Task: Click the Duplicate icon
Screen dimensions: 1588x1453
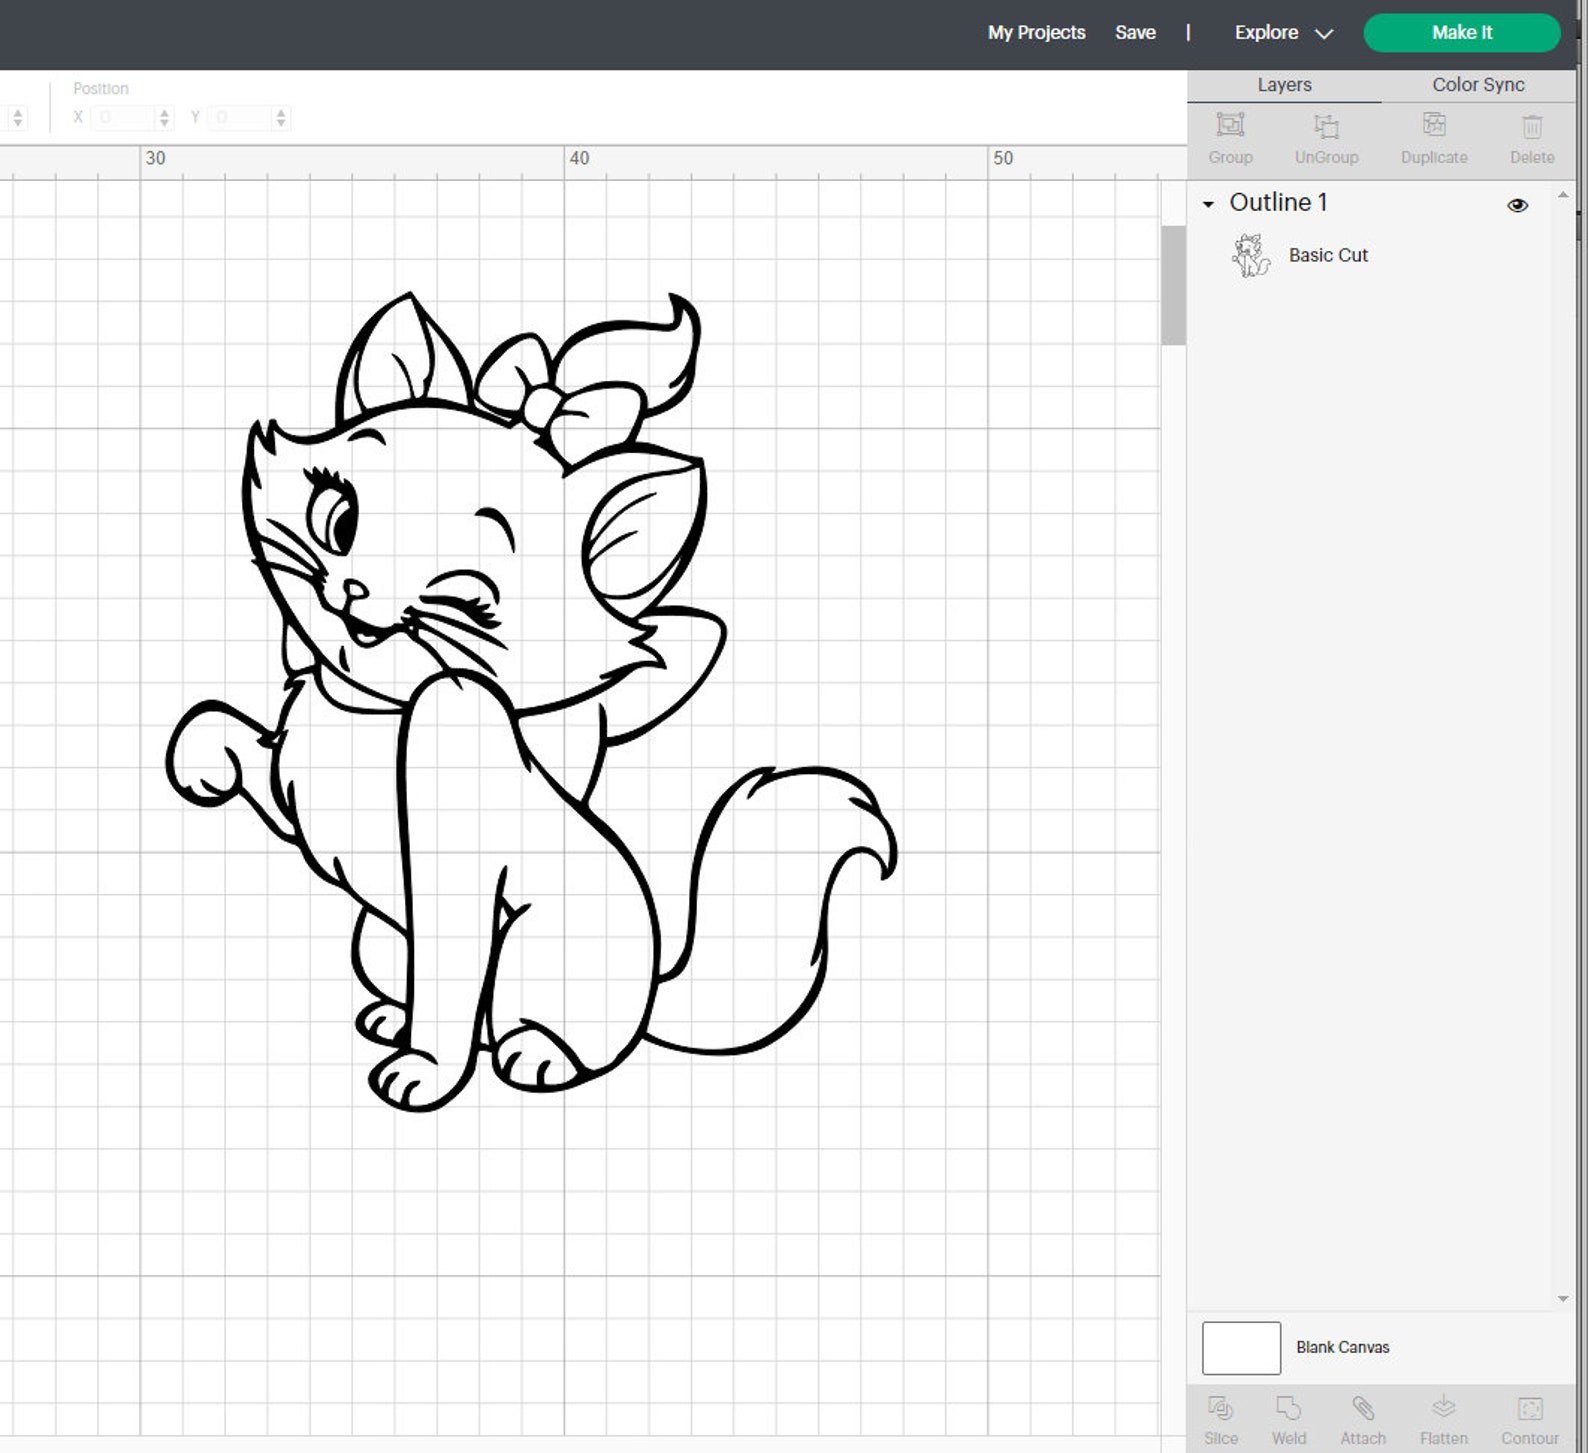Action: point(1434,125)
